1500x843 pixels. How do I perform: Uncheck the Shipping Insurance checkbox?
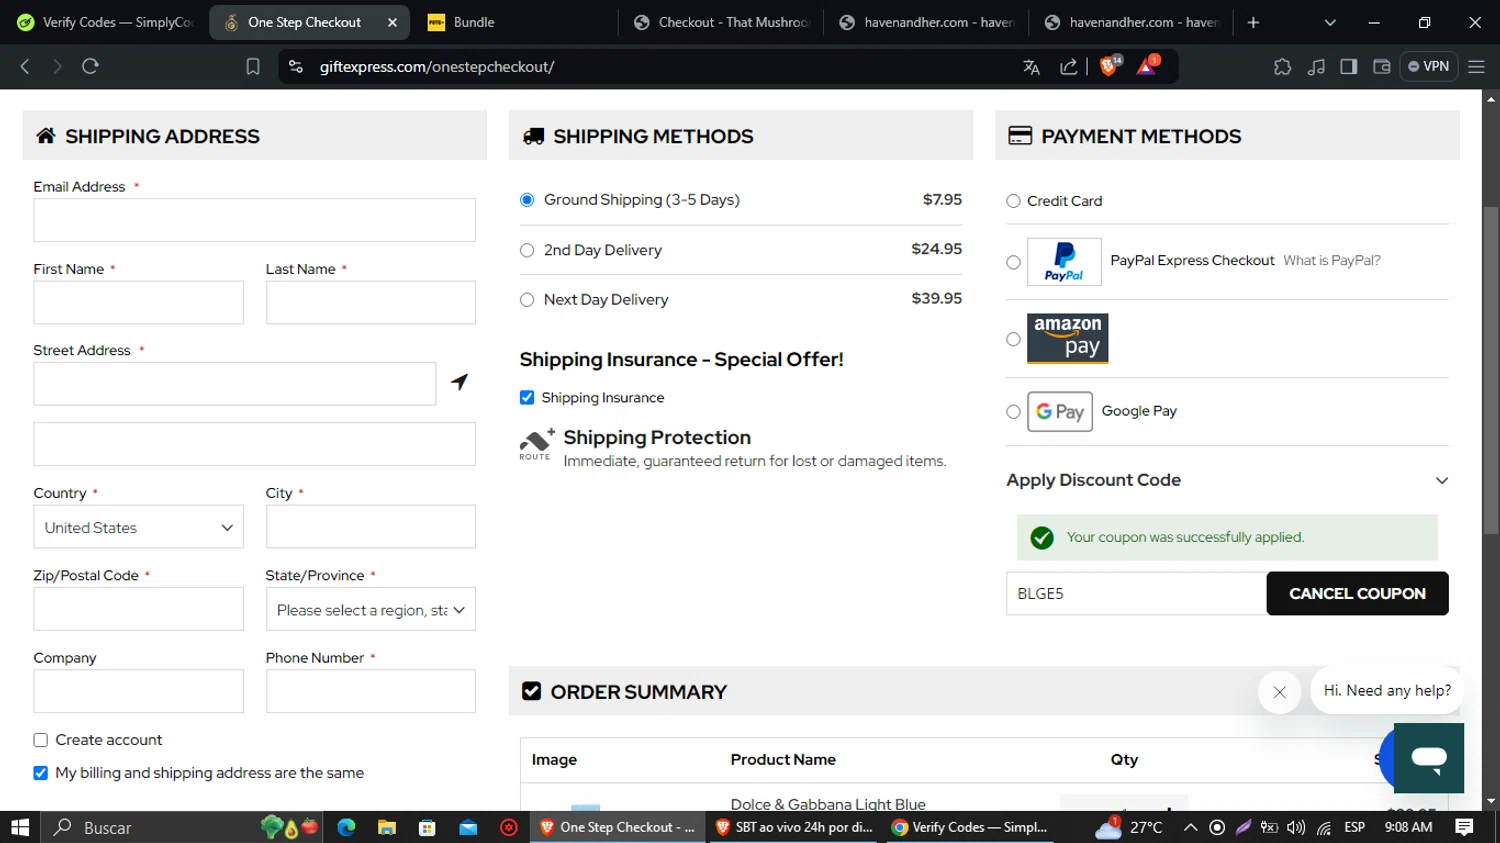(527, 398)
